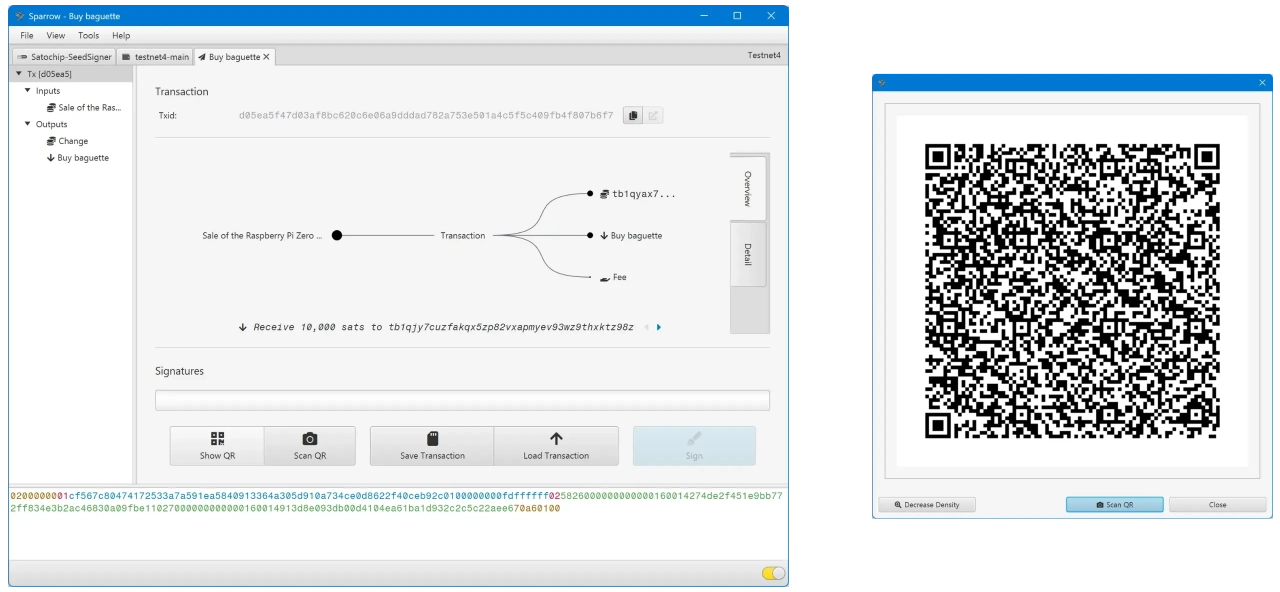Copy the transaction ID with the copy icon

[x=632, y=115]
